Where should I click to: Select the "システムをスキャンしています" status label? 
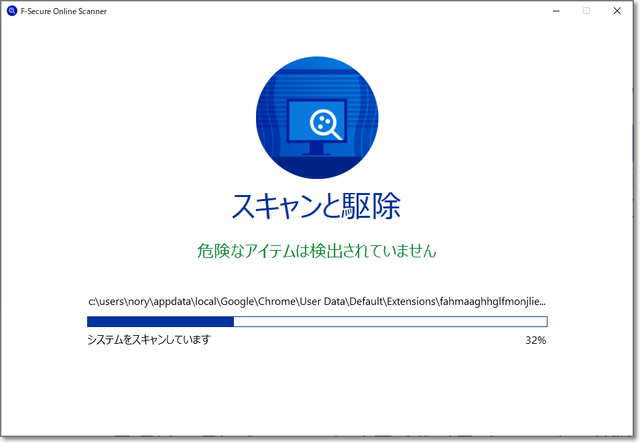(x=149, y=340)
